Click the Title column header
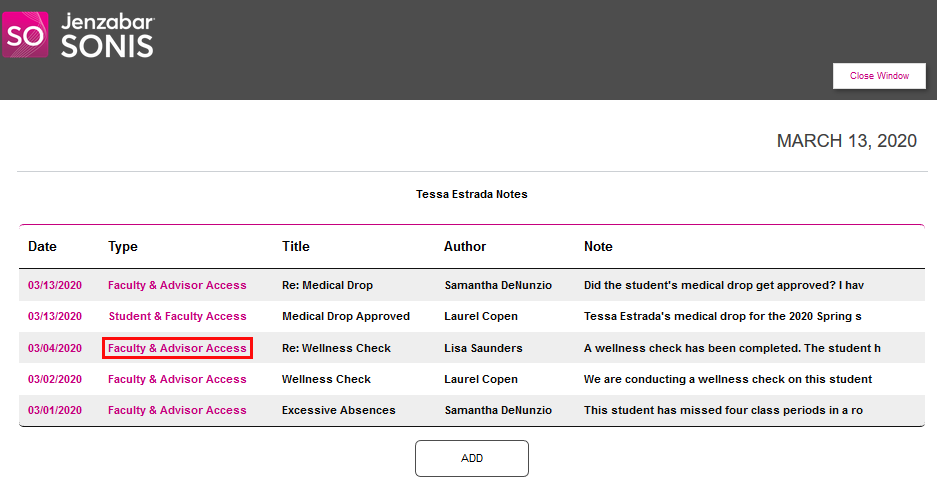This screenshot has height=491, width=937. pos(296,247)
